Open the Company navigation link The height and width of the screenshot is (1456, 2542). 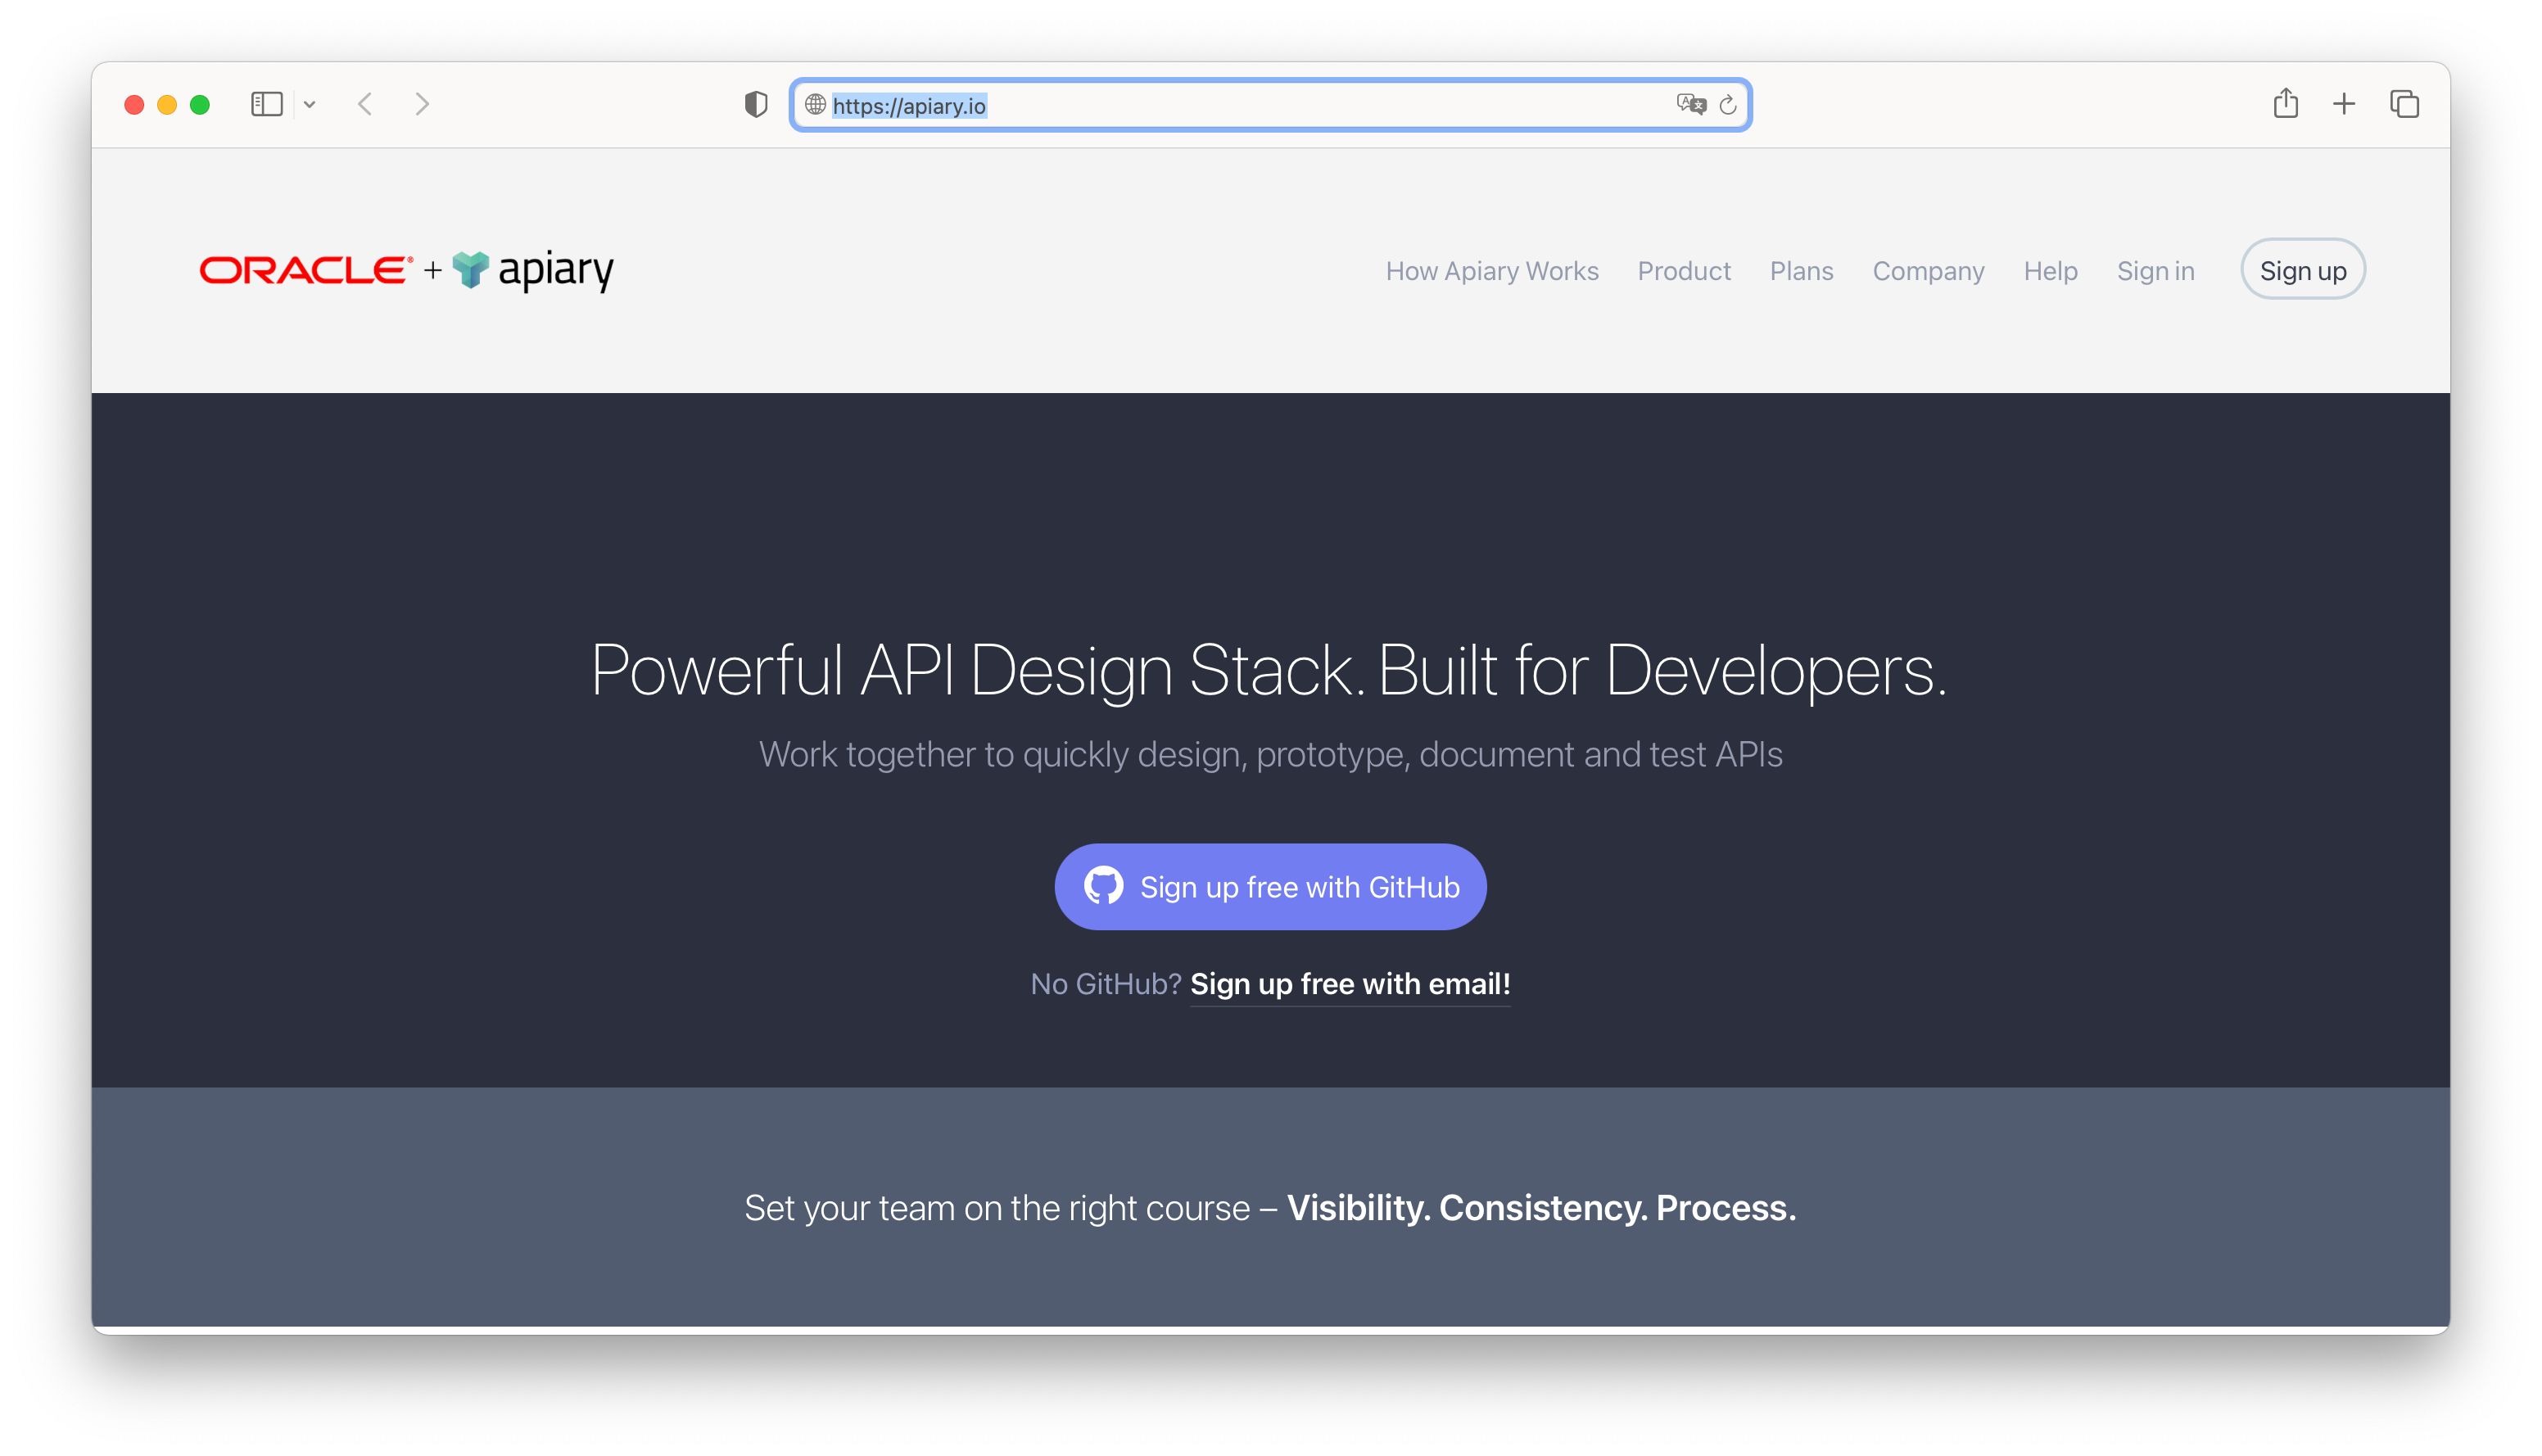(1928, 271)
